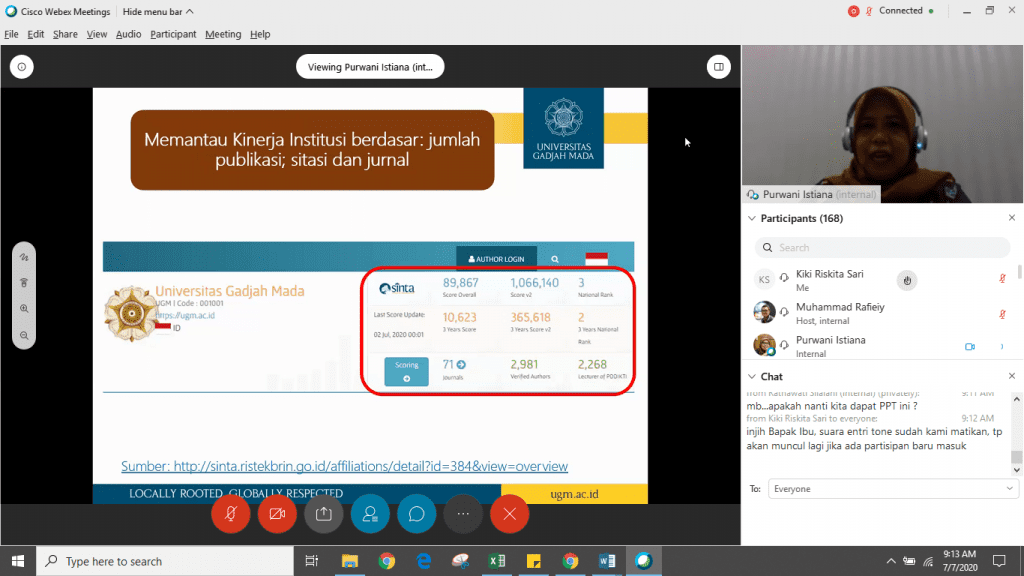Collapse the Participants panel header chevron

click(753, 218)
